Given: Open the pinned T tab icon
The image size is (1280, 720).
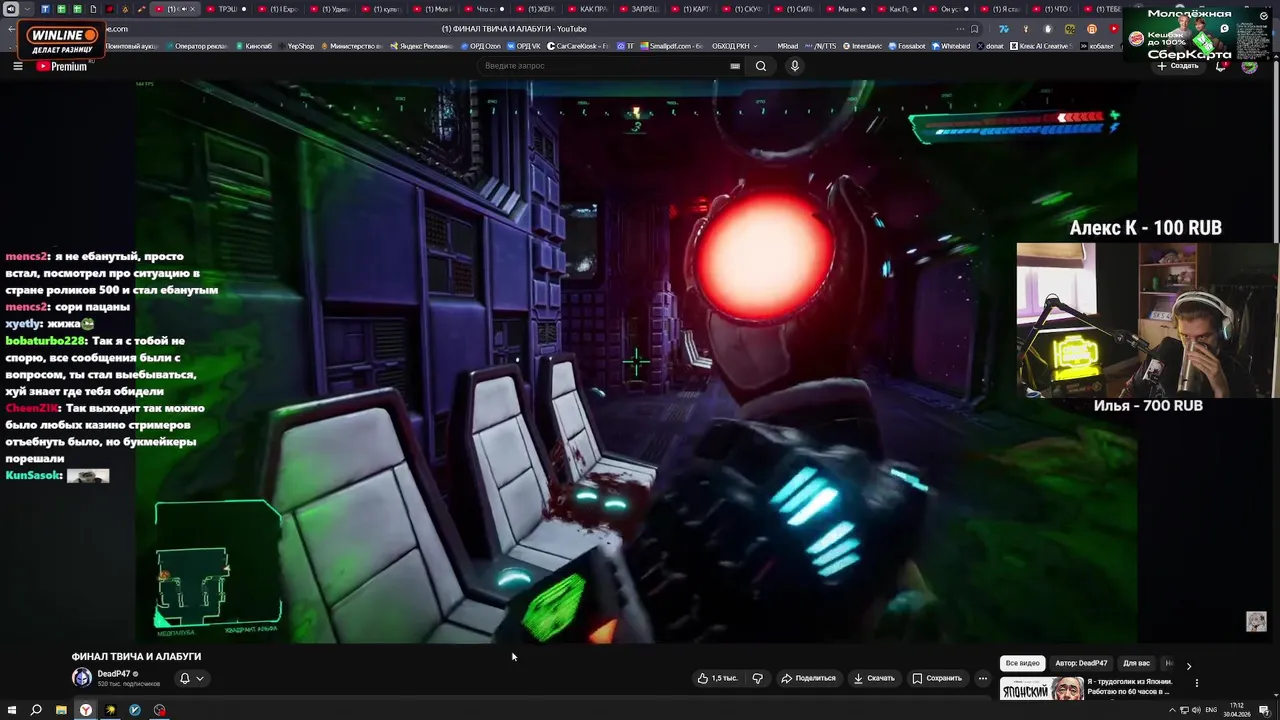Looking at the screenshot, I should (x=45, y=9).
